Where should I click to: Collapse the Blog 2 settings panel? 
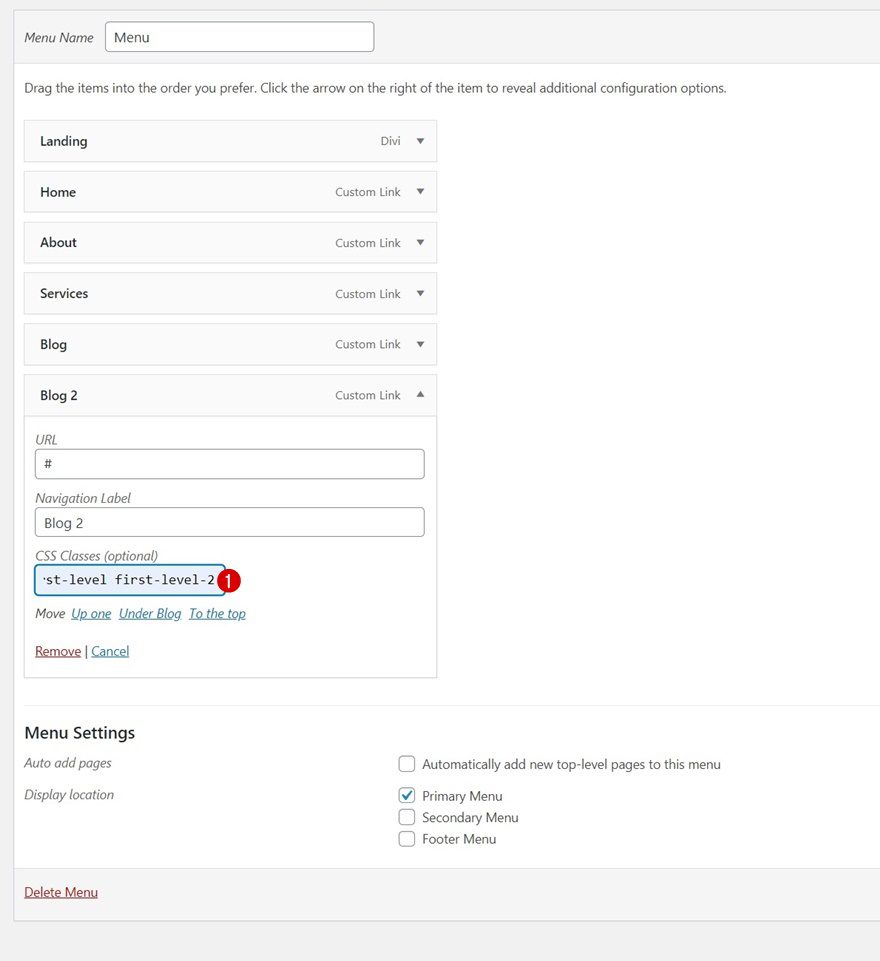(419, 395)
